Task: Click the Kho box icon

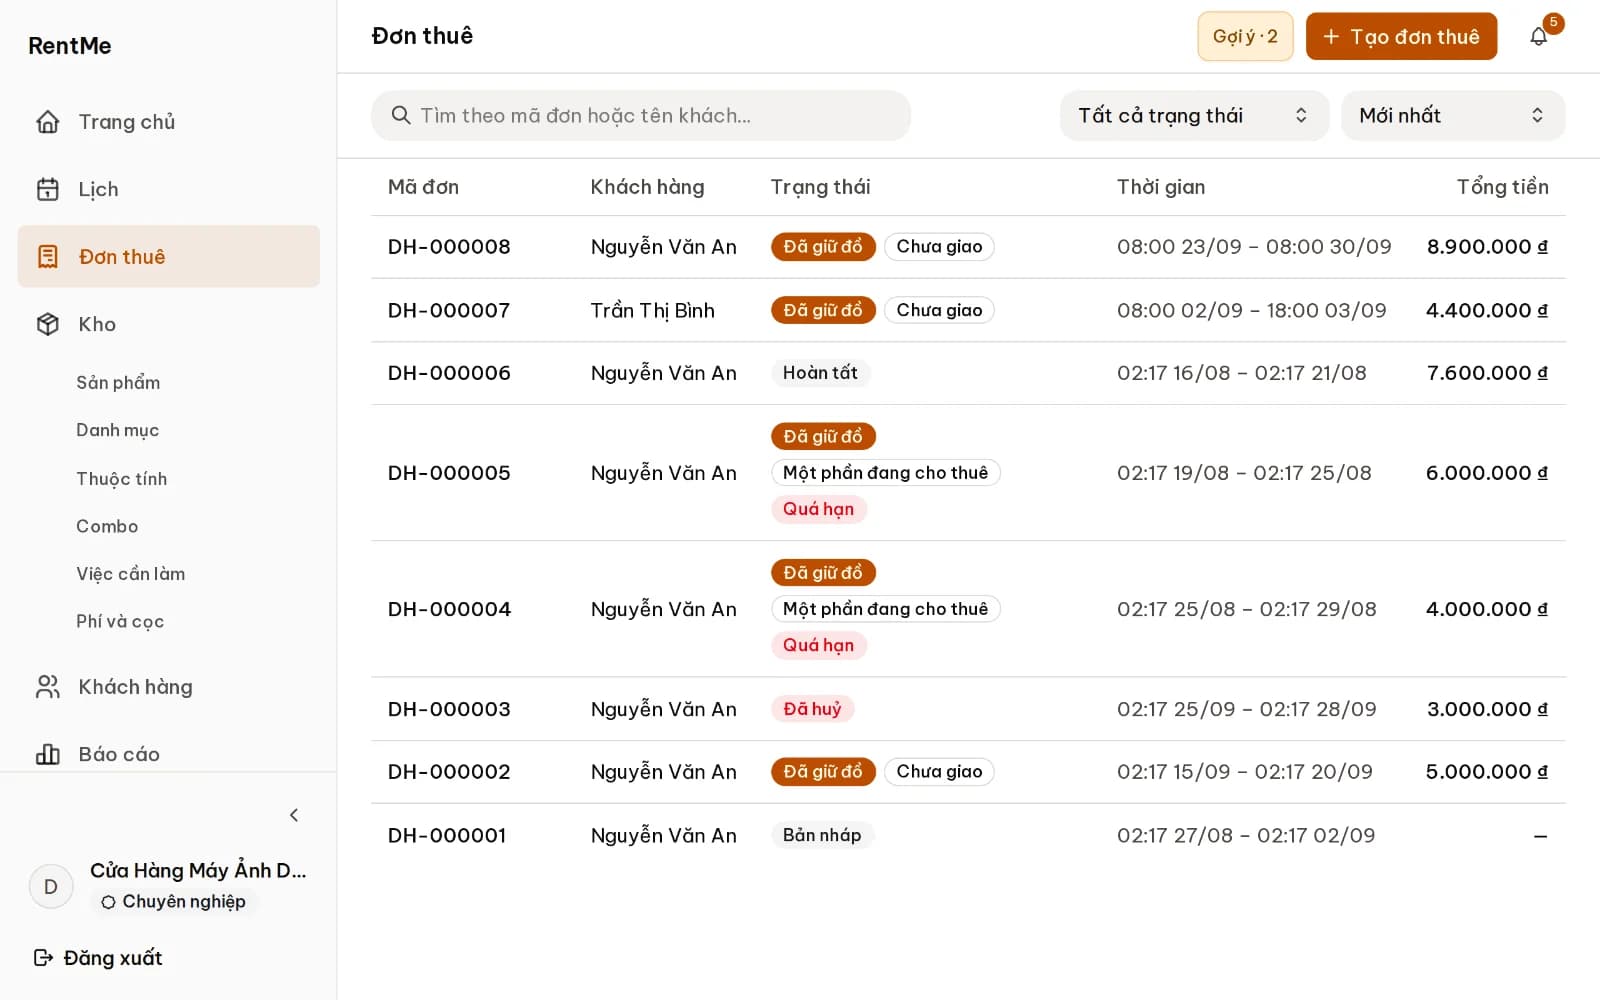Action: [48, 324]
